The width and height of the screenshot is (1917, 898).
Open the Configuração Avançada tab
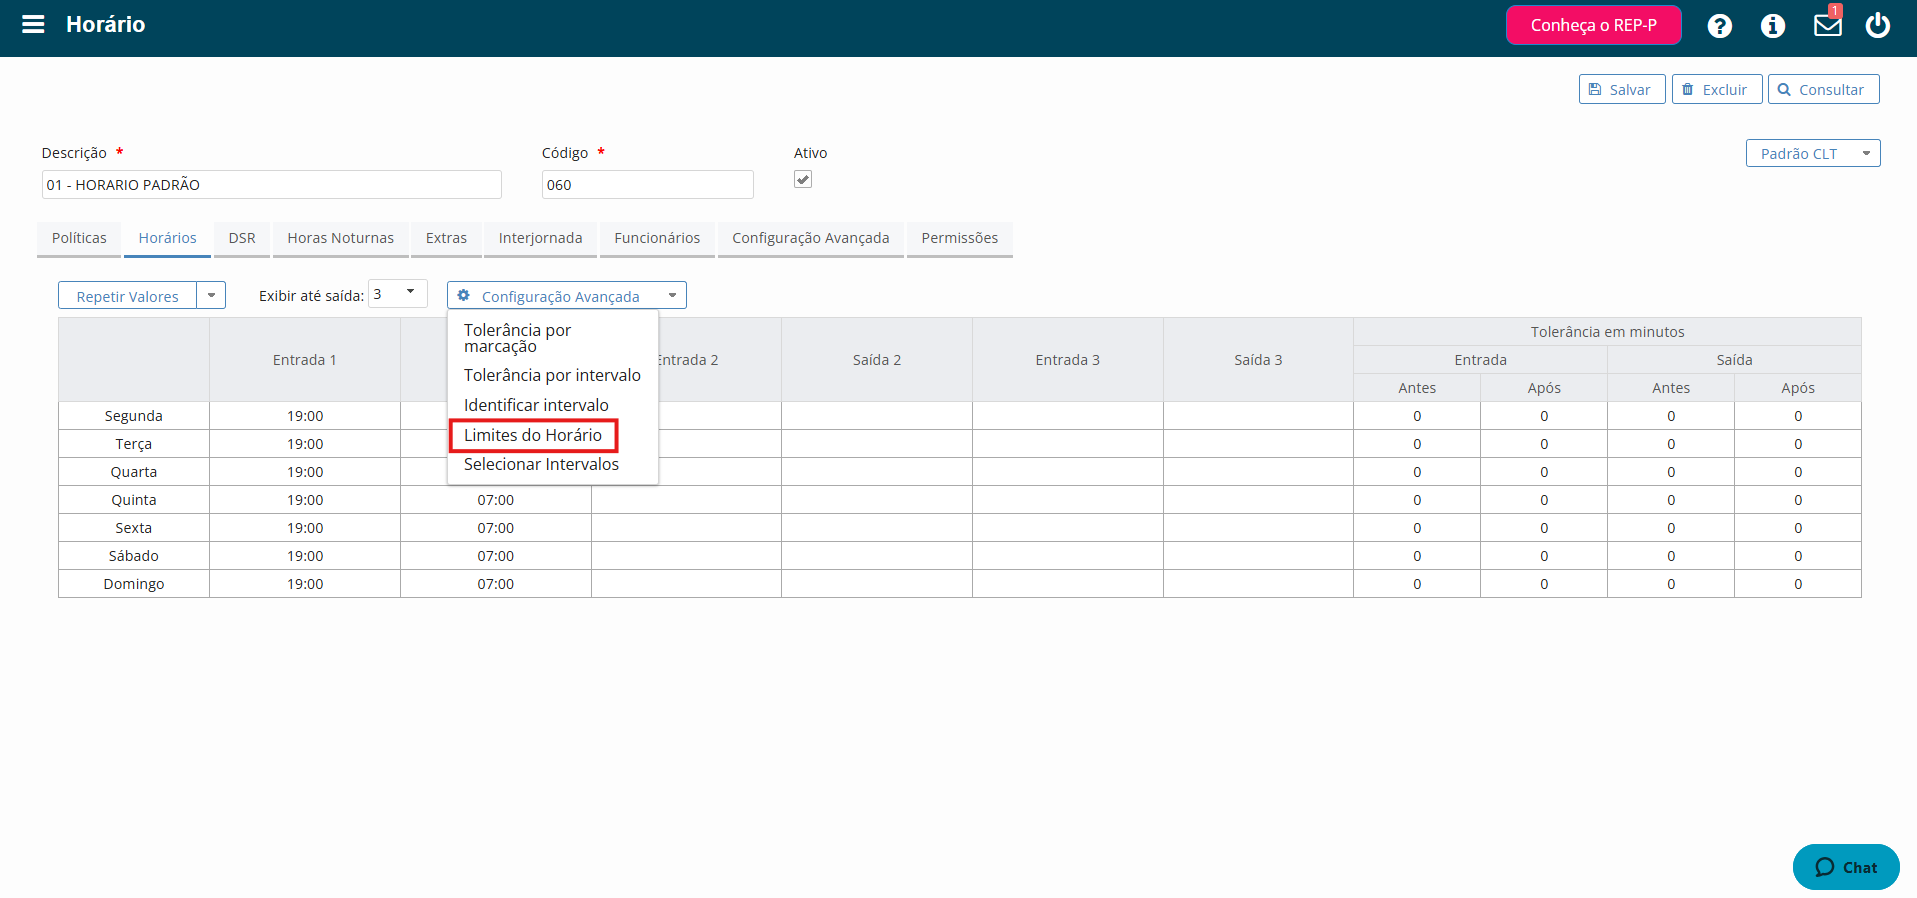[810, 238]
